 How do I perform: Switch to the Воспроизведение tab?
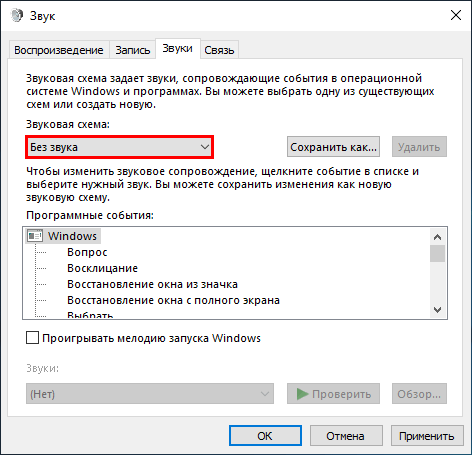pos(59,50)
